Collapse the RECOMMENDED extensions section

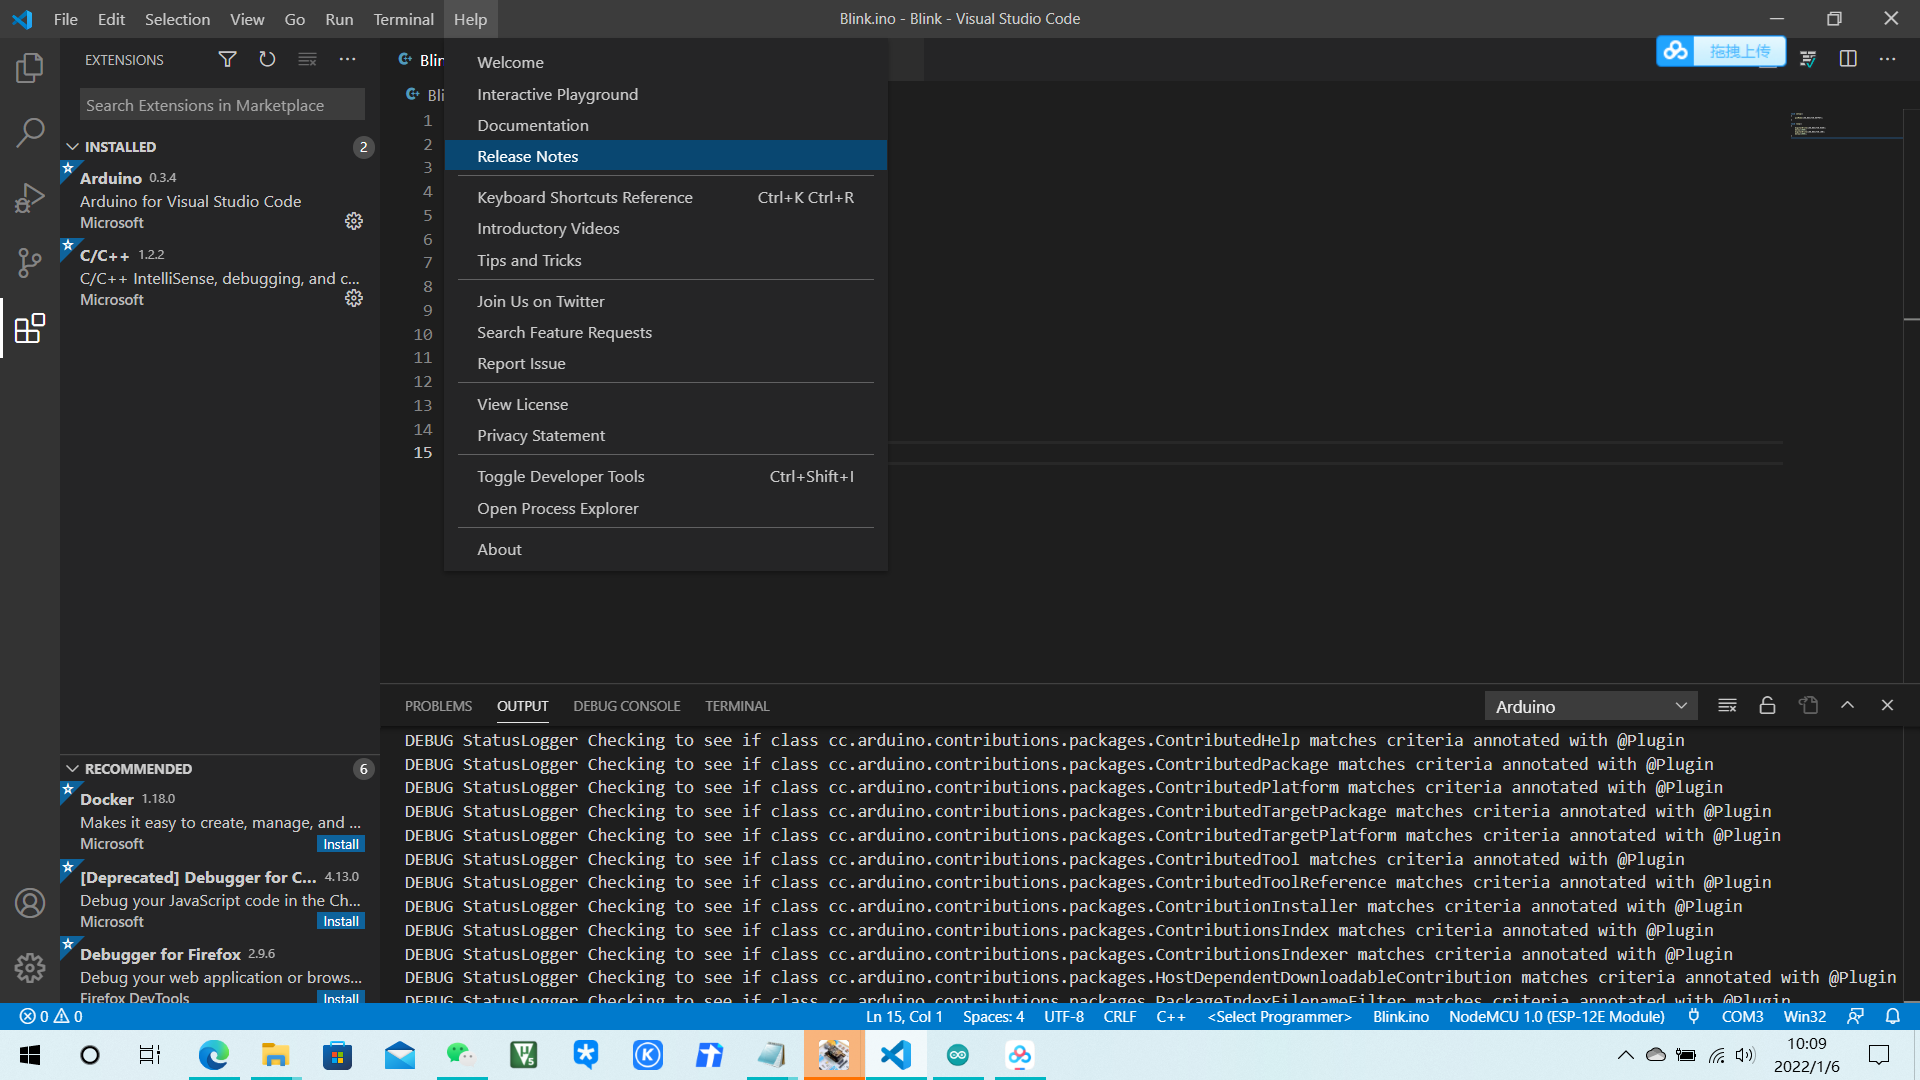pyautogui.click(x=73, y=769)
